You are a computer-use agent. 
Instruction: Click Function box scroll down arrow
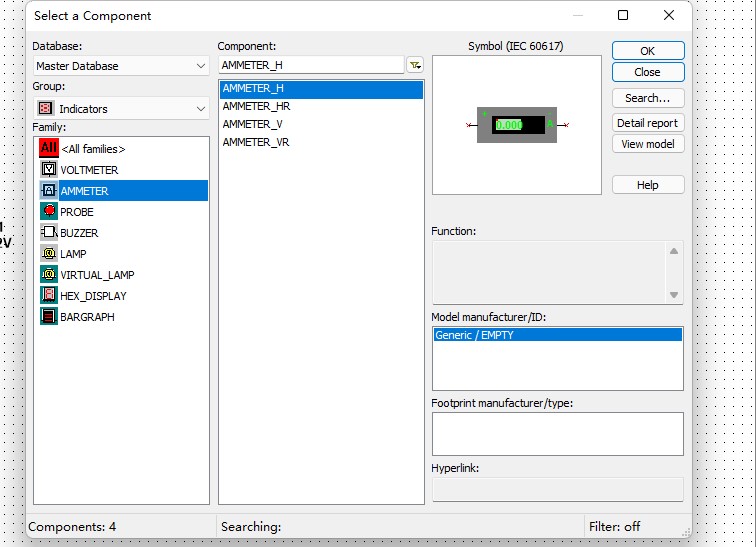click(674, 294)
